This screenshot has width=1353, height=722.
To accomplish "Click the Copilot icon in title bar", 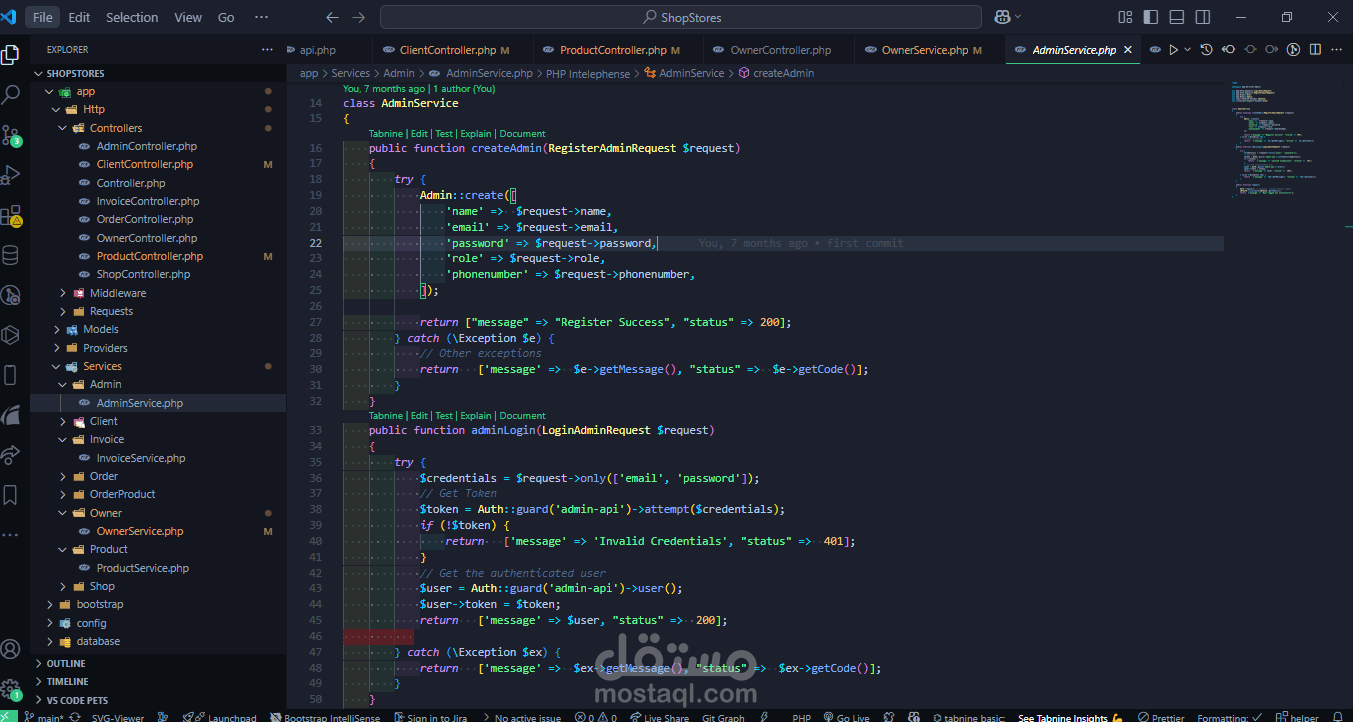I will tap(1002, 17).
